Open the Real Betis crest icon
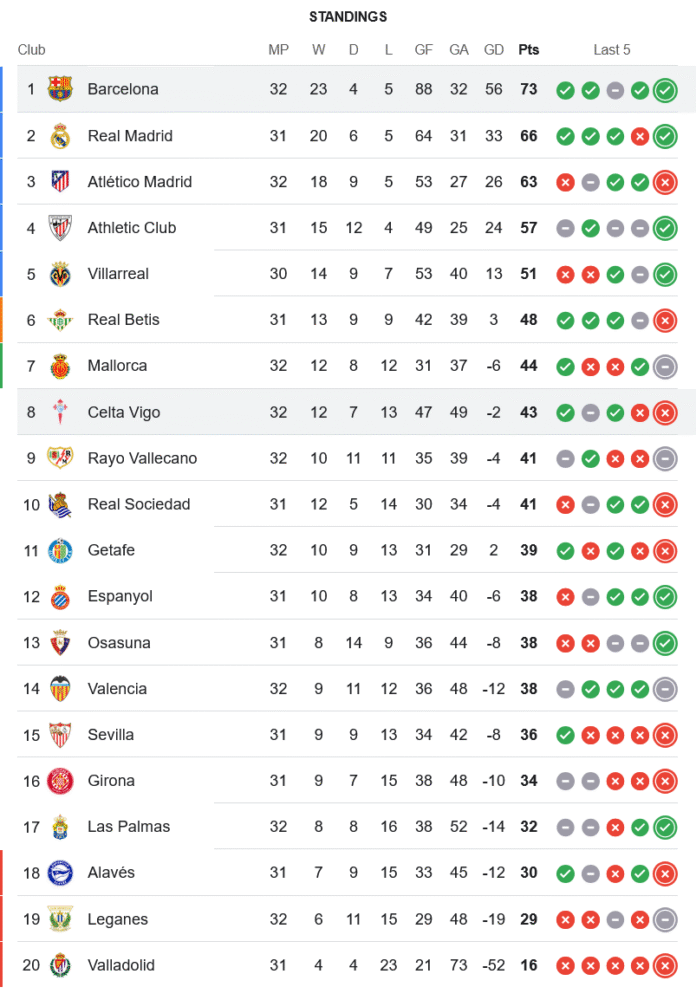 point(60,320)
